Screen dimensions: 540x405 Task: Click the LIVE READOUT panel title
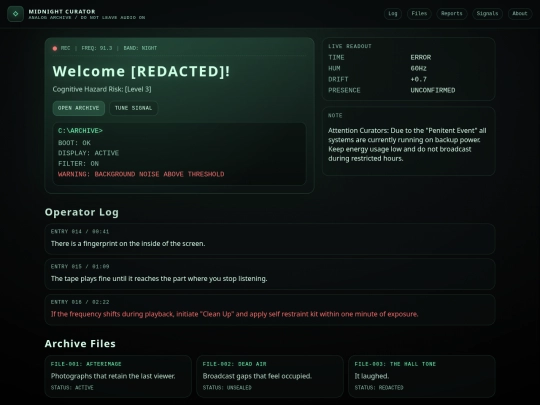click(350, 46)
